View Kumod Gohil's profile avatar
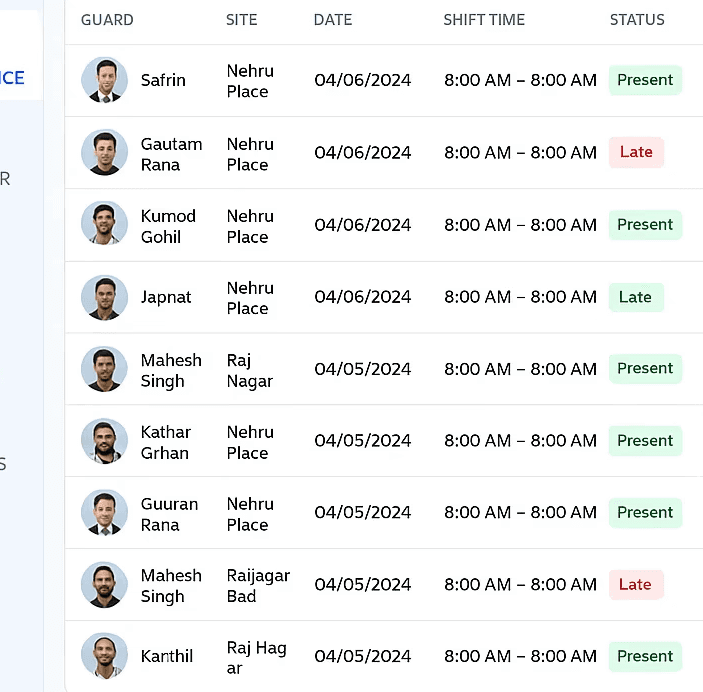Viewport: 703px width, 692px height. point(104,224)
